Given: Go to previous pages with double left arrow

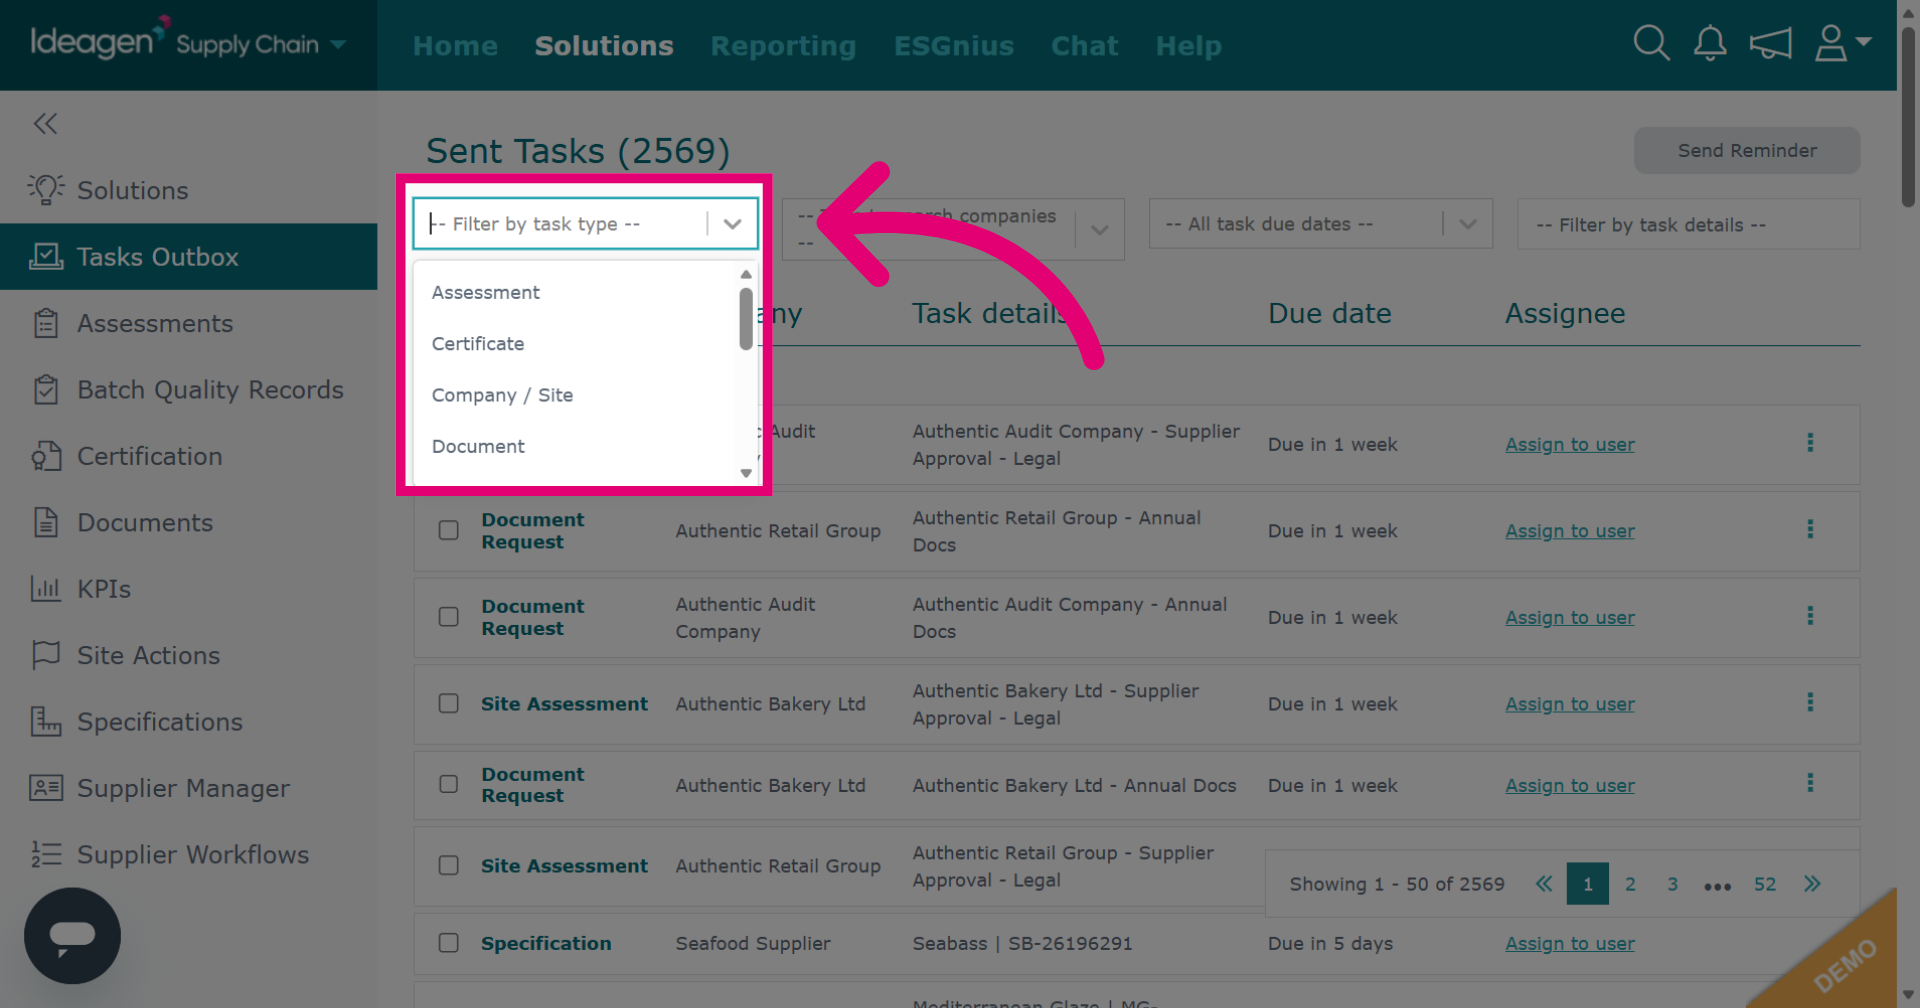Looking at the screenshot, I should pyautogui.click(x=1544, y=884).
